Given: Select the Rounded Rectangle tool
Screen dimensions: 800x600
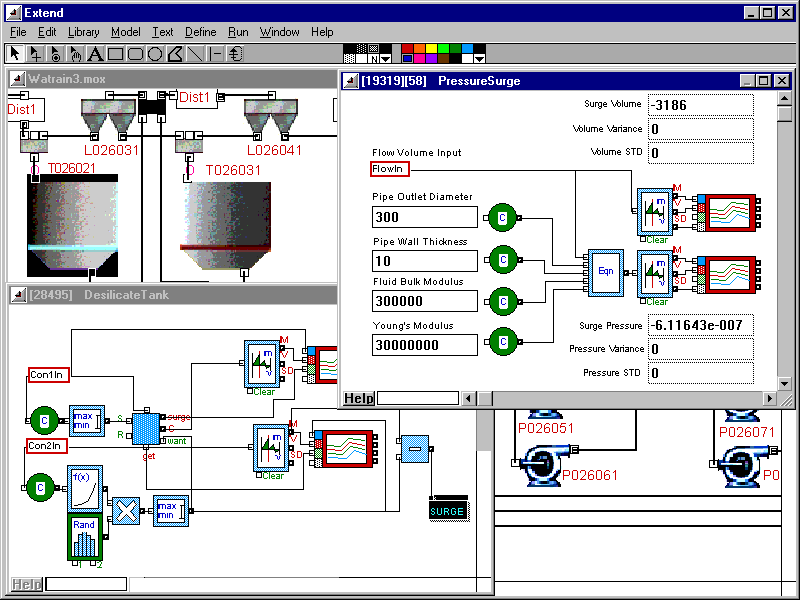Looking at the screenshot, I should tap(135, 54).
